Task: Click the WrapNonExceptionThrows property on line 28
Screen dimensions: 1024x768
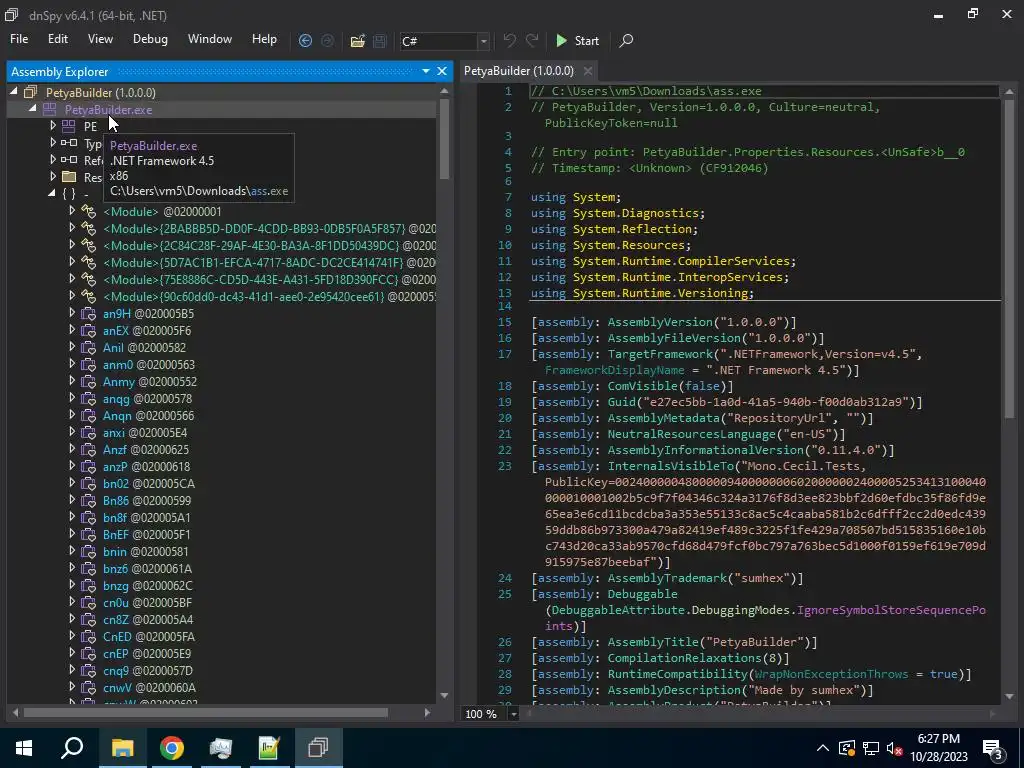Action: (x=831, y=674)
